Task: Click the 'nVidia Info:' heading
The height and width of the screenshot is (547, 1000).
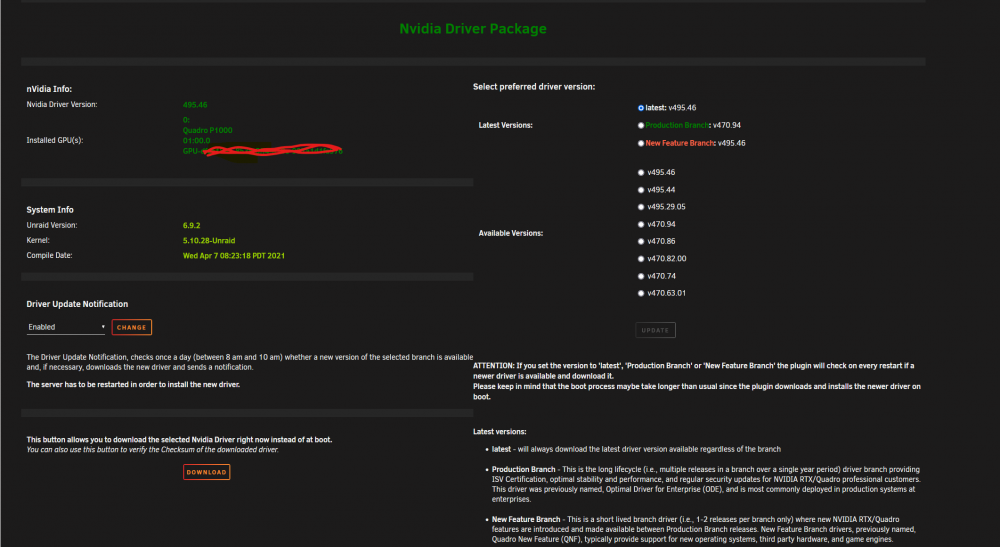Action: point(49,89)
